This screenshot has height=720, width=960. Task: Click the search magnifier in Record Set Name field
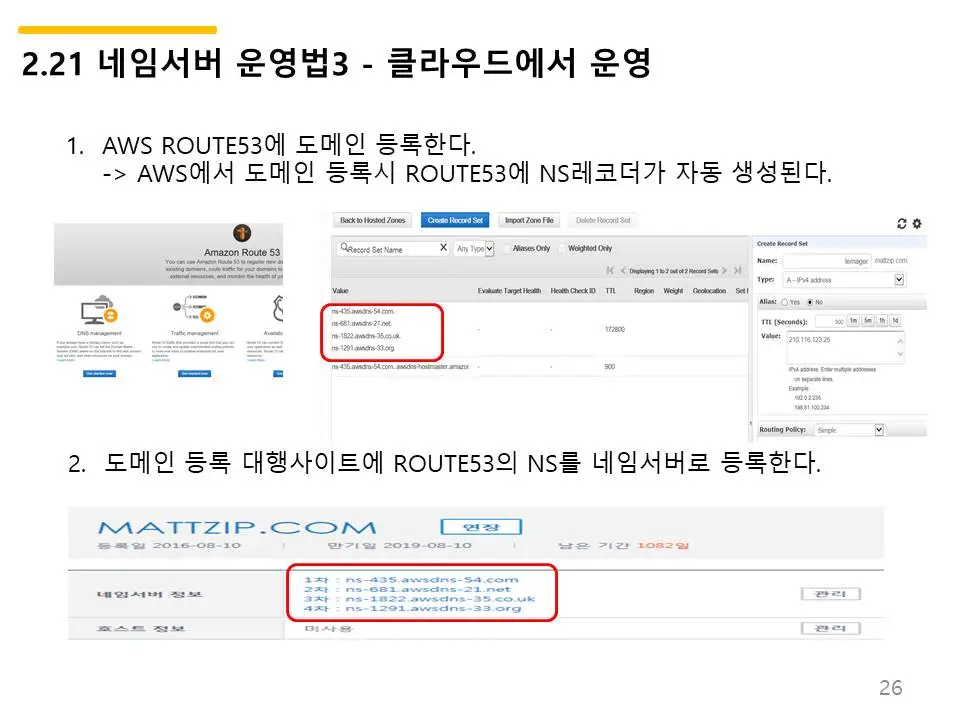click(x=345, y=247)
